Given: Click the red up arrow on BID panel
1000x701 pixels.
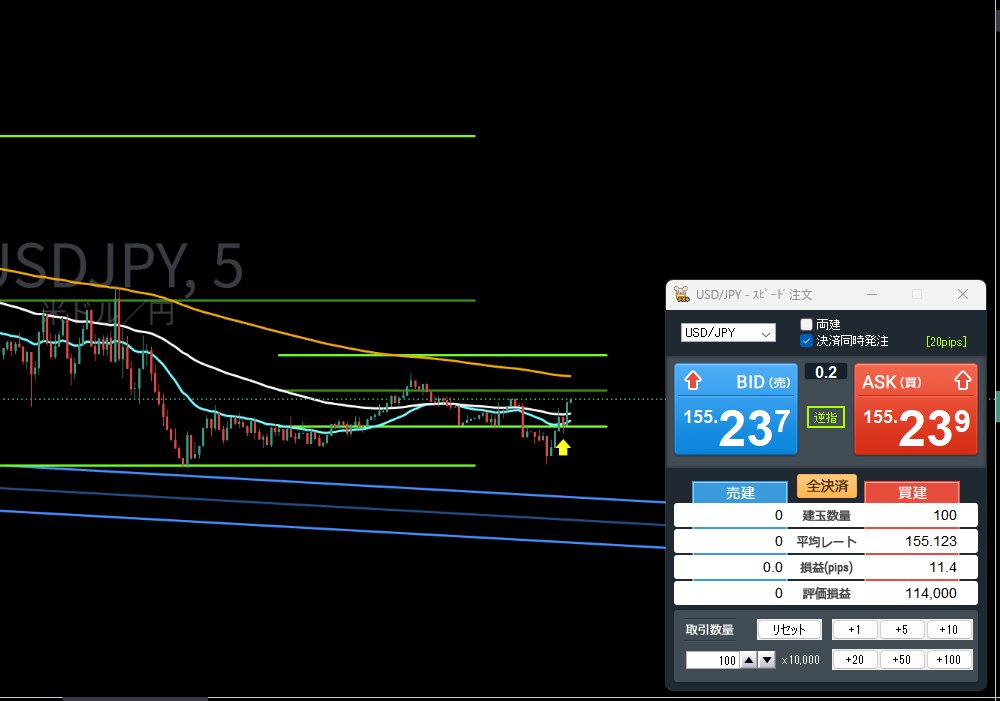Looking at the screenshot, I should (693, 381).
